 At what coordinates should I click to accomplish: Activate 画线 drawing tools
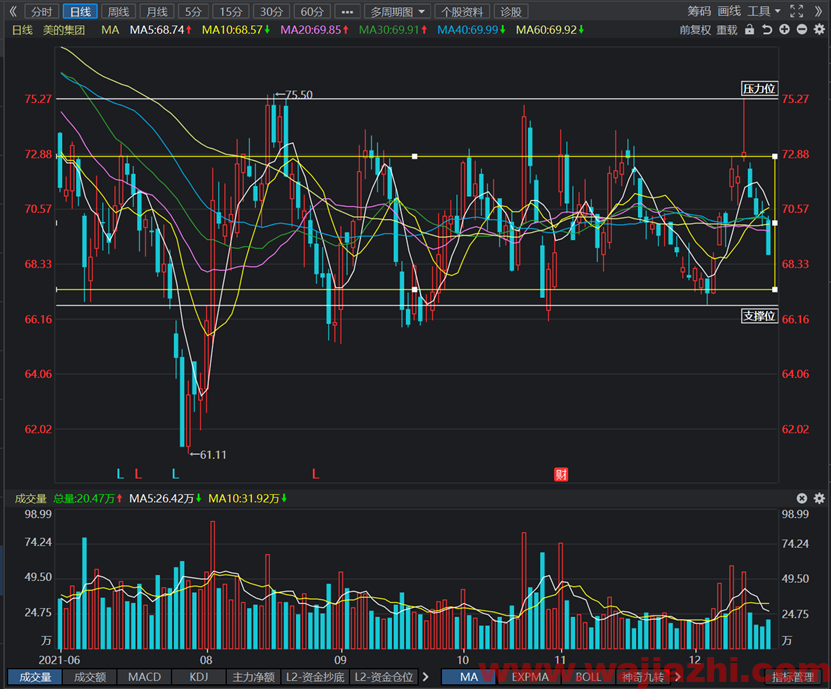[x=729, y=11]
